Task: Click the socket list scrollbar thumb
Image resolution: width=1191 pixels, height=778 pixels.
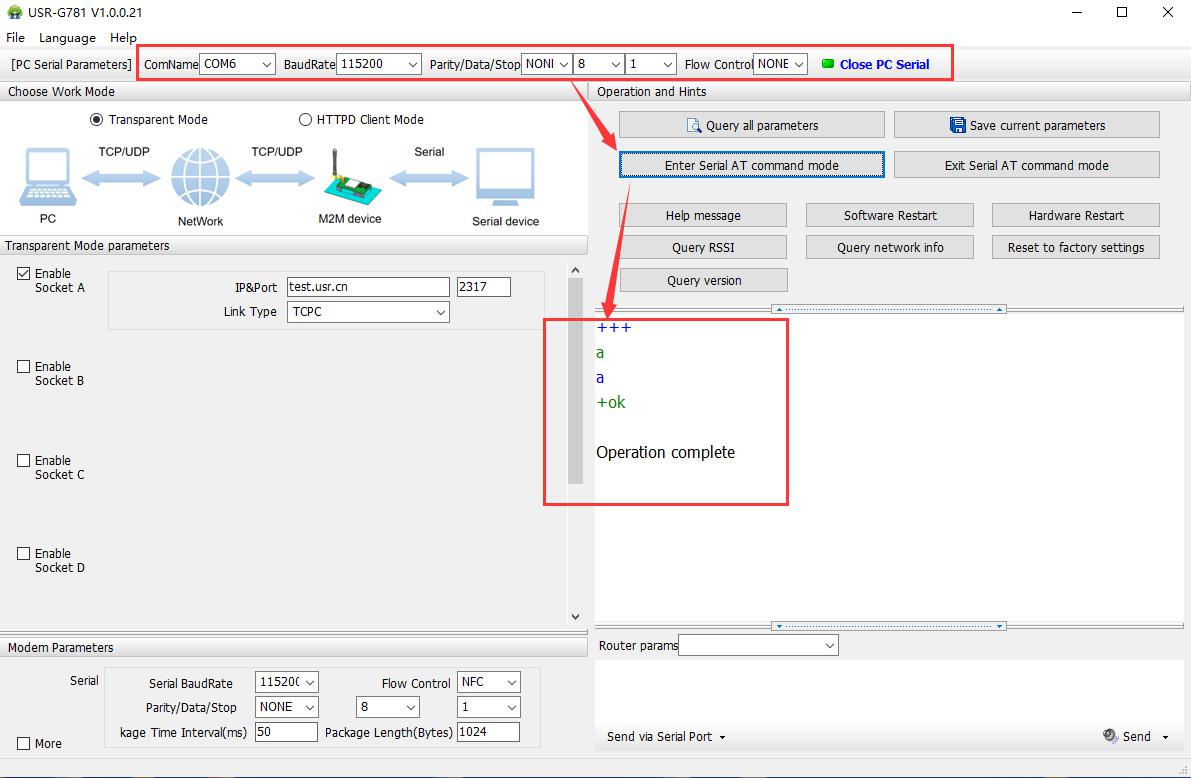Action: click(575, 381)
